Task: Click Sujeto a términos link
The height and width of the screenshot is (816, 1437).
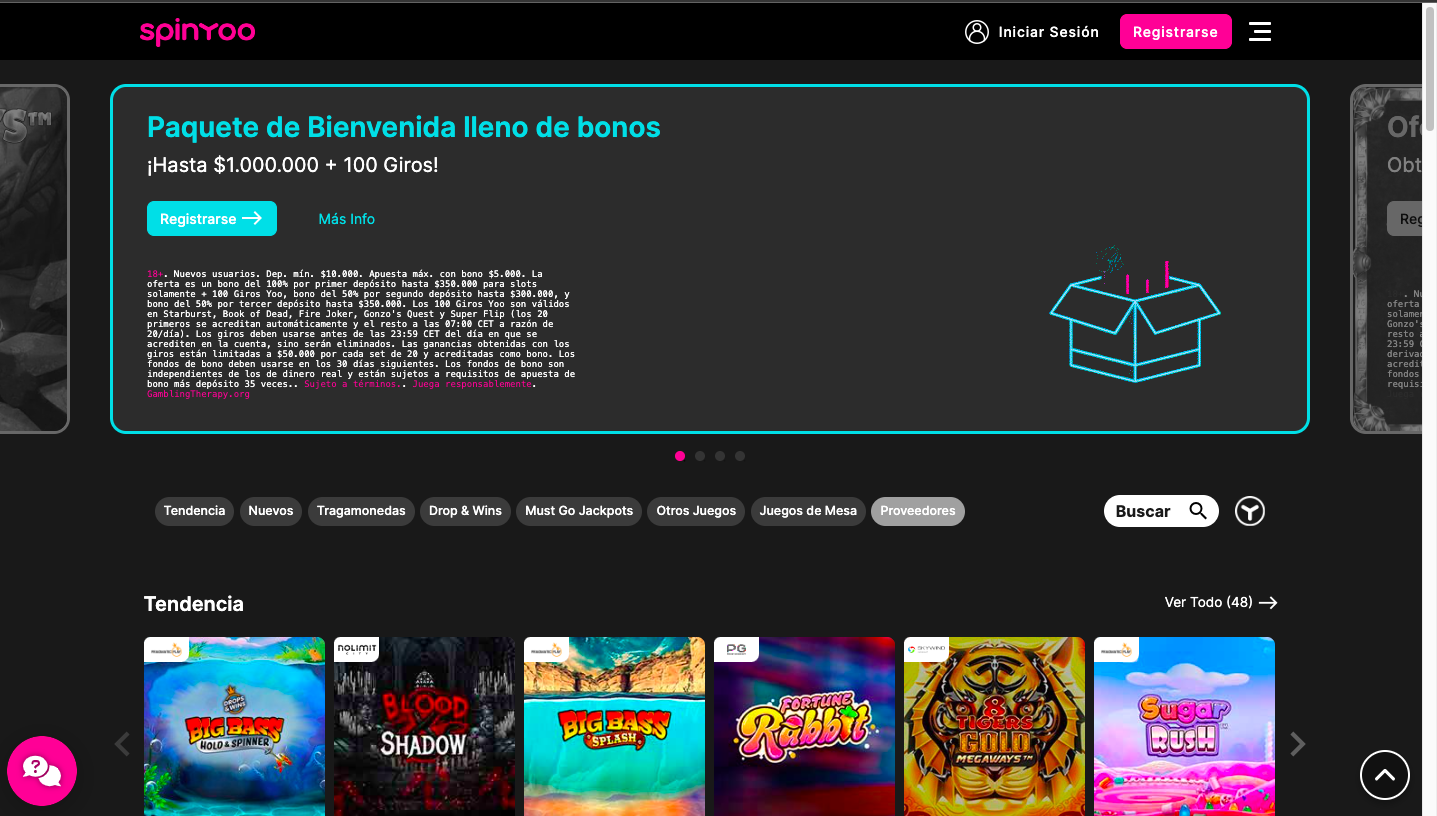Action: tap(353, 384)
